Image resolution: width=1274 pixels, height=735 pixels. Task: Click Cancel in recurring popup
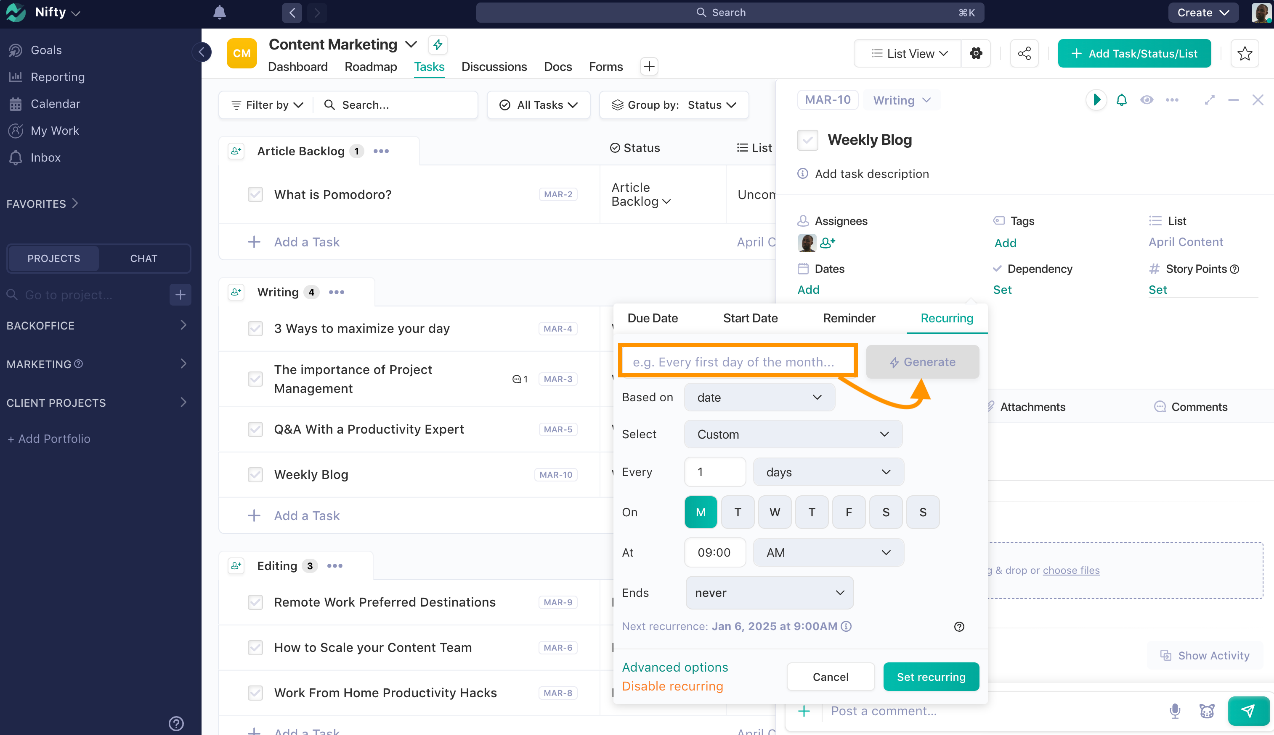click(831, 677)
